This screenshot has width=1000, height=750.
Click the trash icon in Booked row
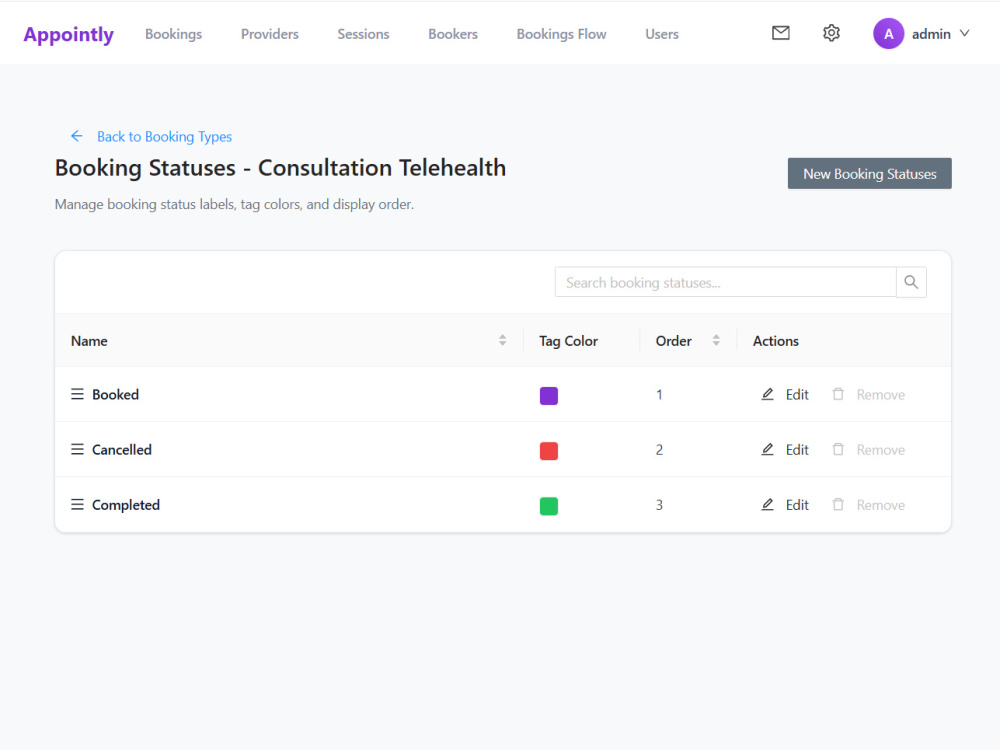tap(838, 394)
